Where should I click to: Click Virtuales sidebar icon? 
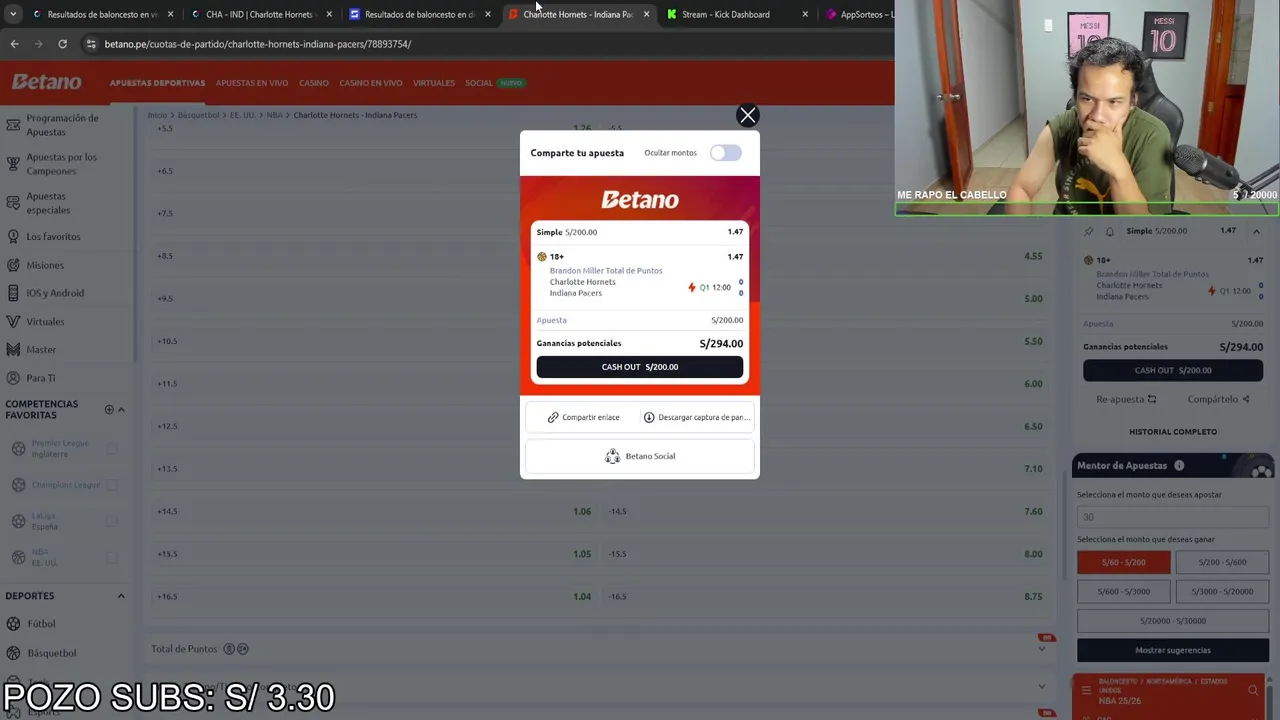tap(13, 322)
